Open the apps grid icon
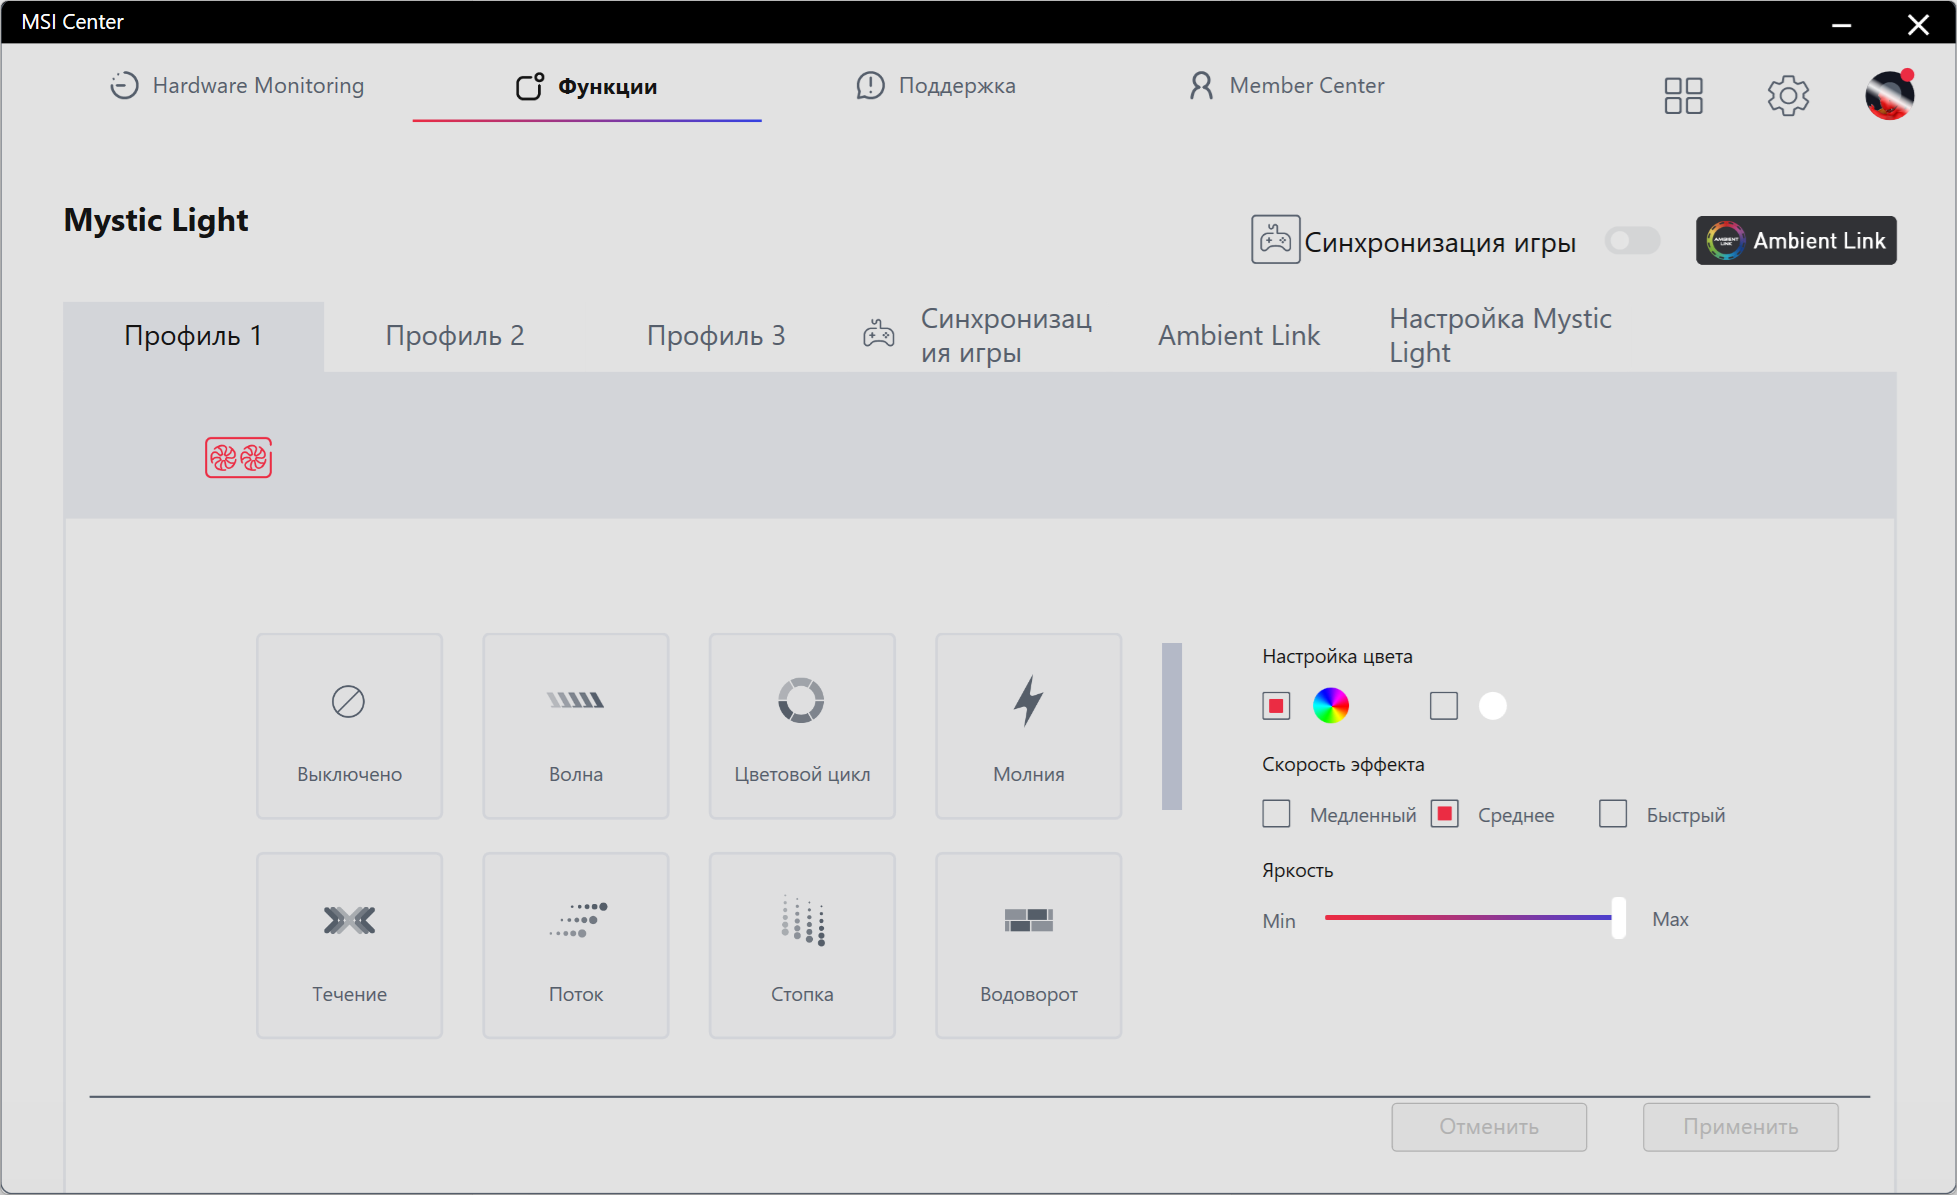The image size is (1957, 1195). [x=1683, y=96]
